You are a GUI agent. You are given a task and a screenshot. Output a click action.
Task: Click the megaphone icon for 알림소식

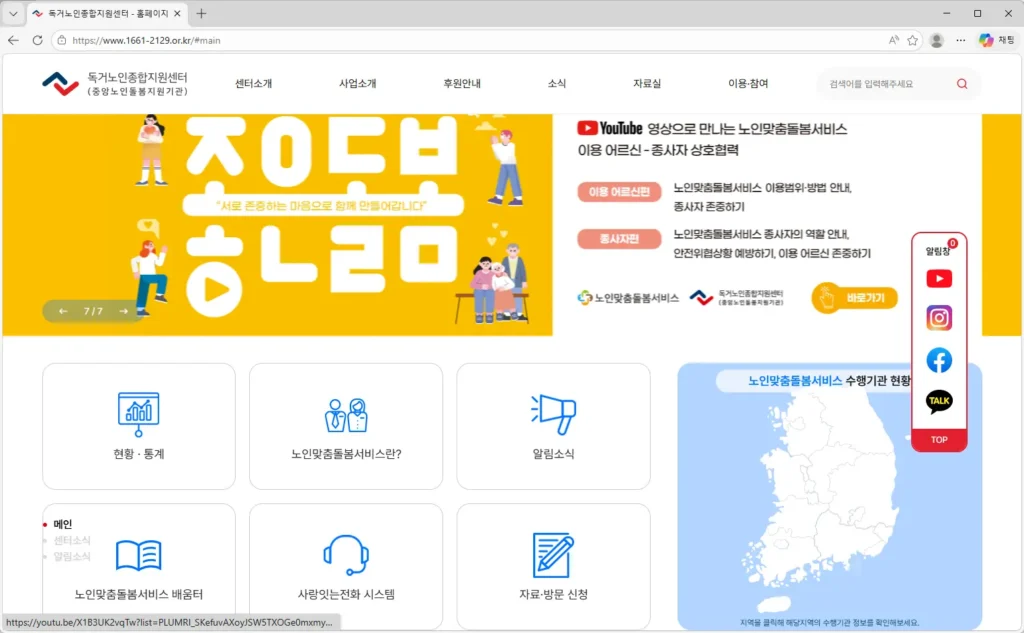pyautogui.click(x=553, y=410)
